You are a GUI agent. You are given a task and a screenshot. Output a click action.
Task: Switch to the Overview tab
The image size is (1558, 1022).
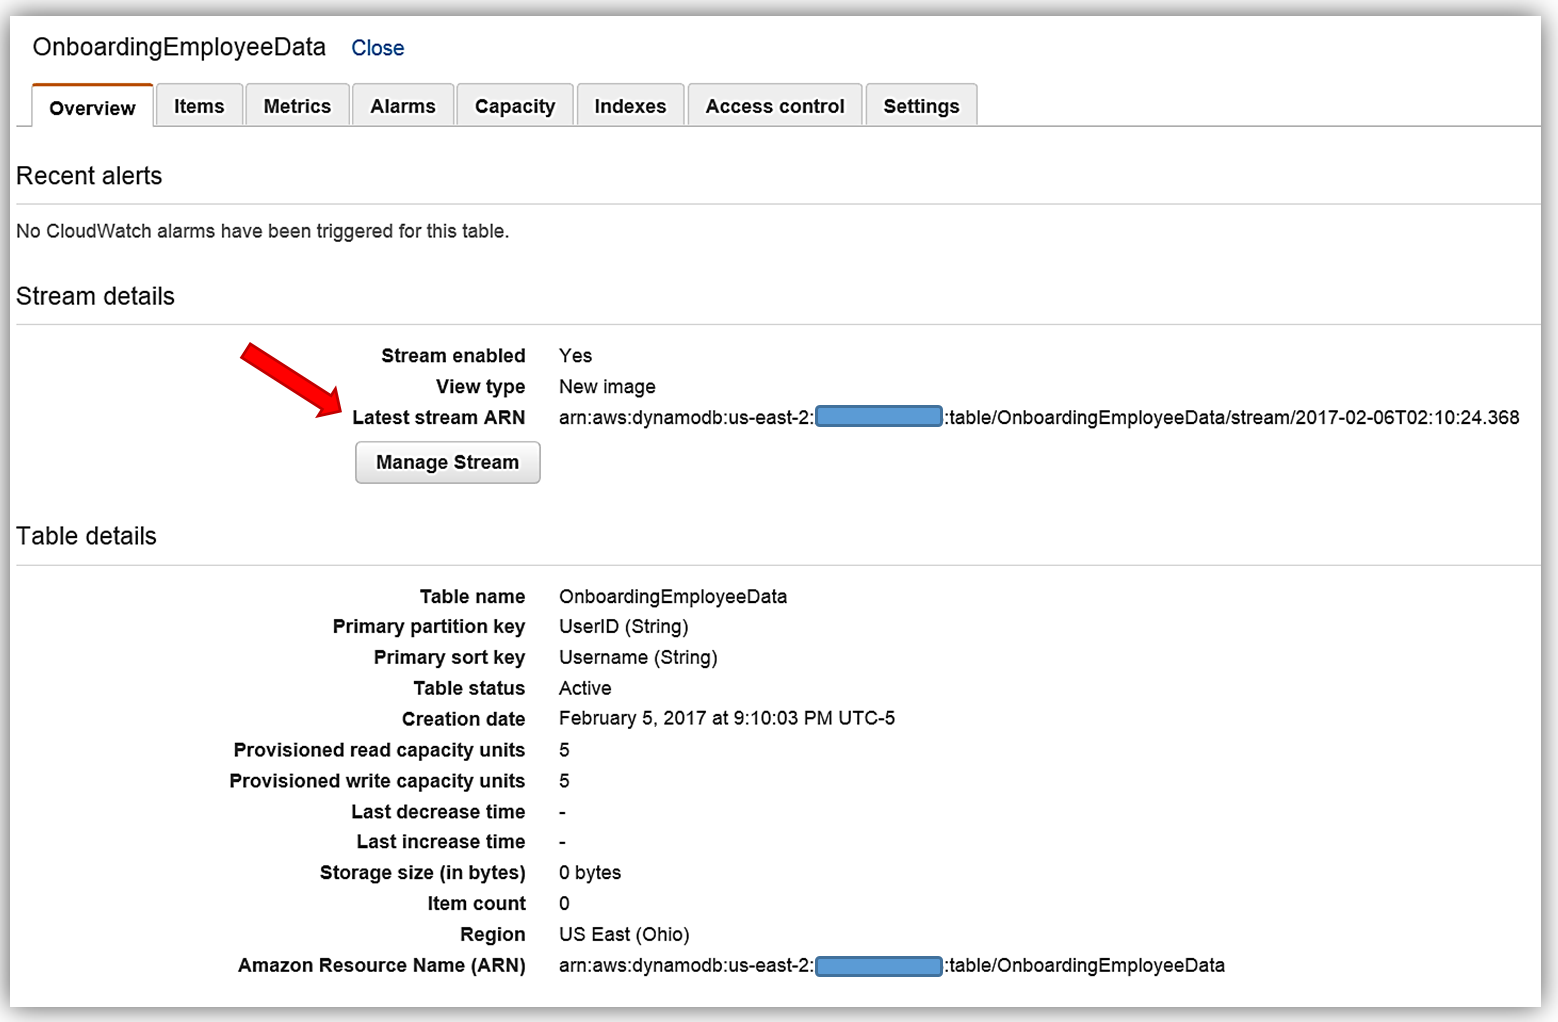(x=92, y=108)
